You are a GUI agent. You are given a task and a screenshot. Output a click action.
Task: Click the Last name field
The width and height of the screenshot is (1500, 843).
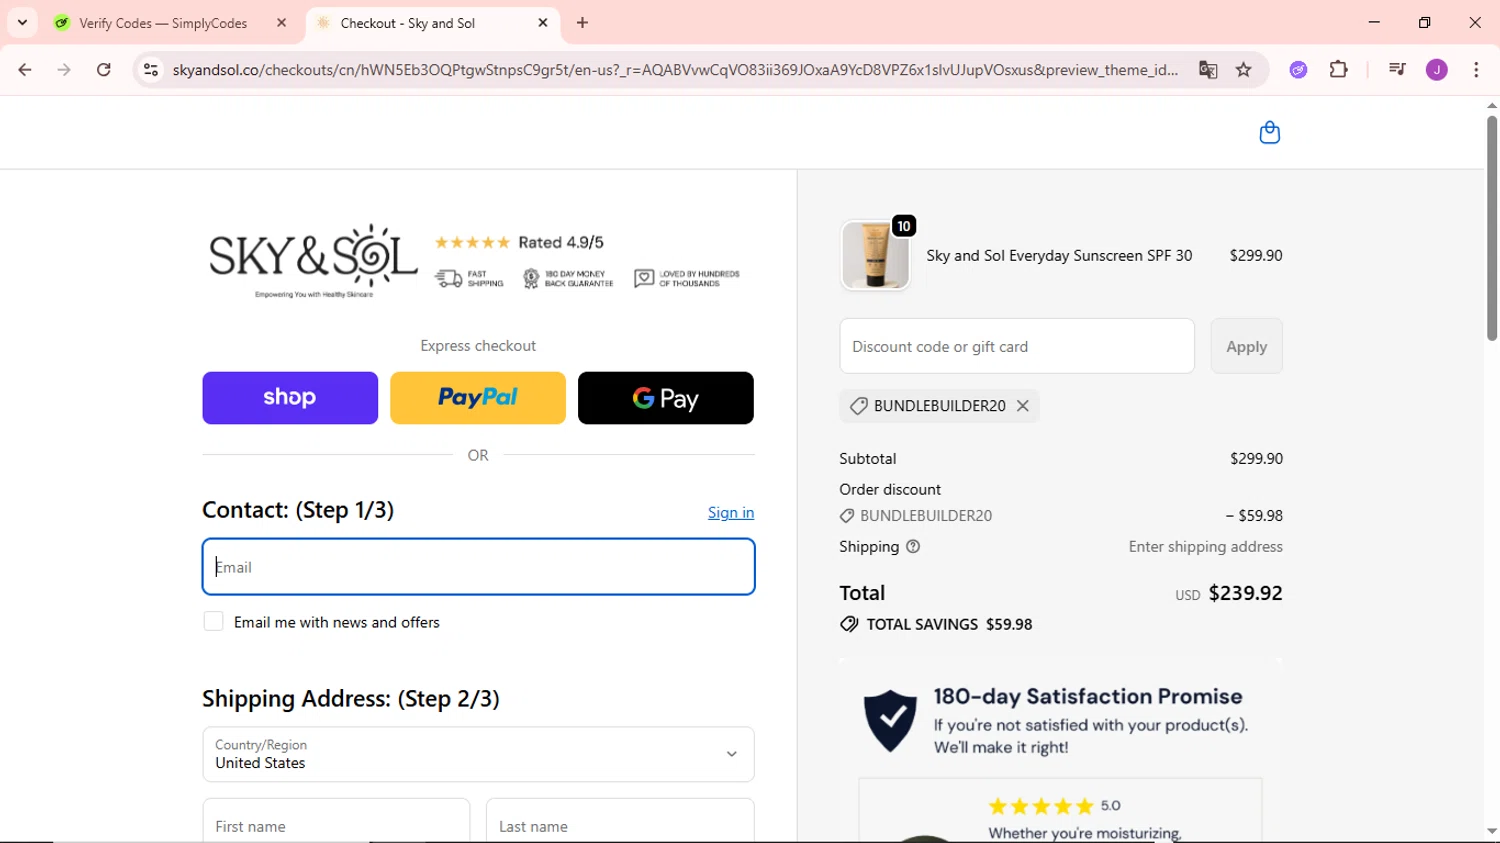(x=620, y=822)
